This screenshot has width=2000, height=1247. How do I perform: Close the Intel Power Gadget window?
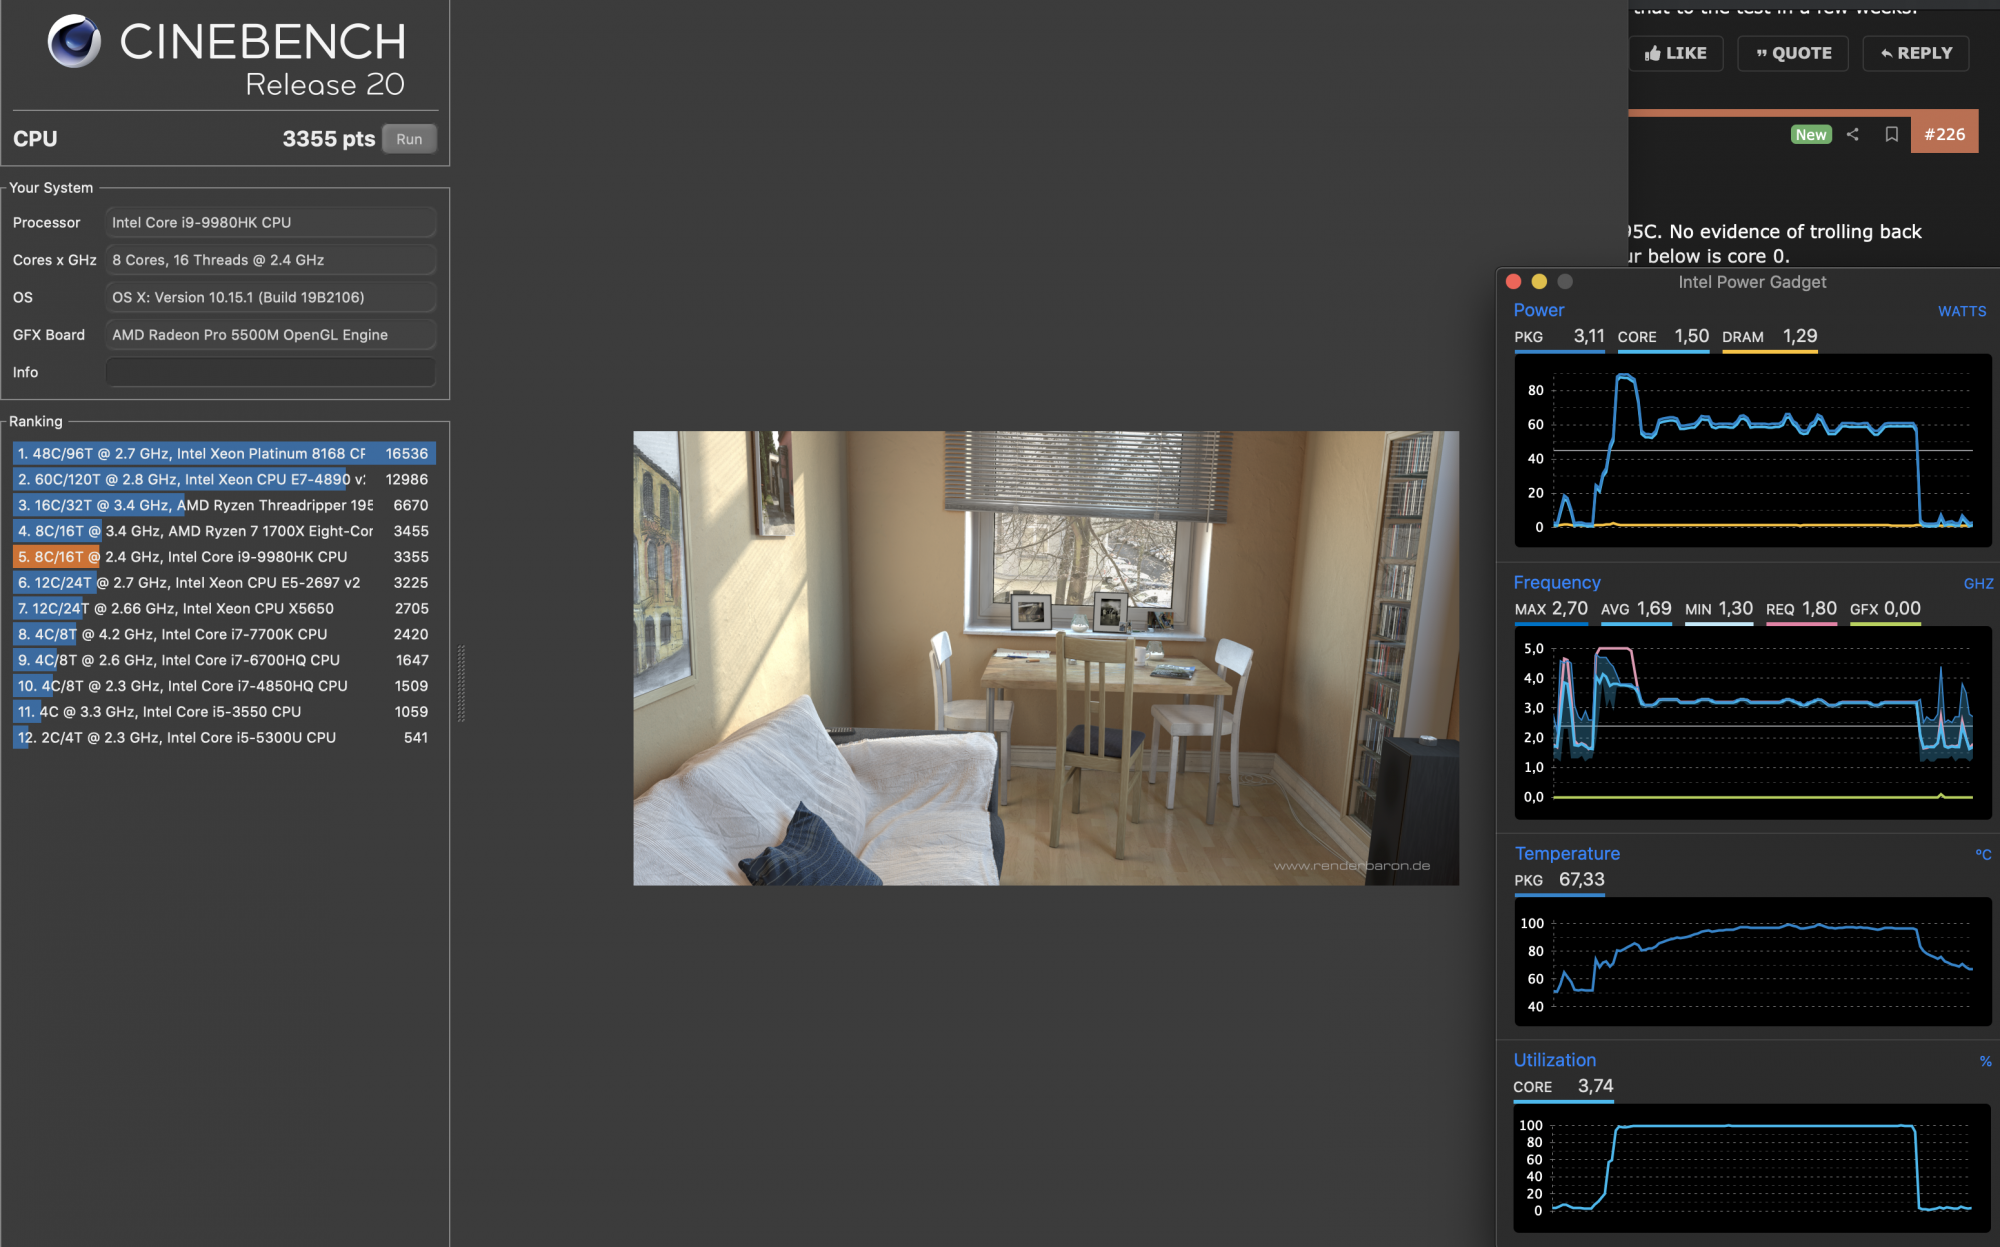[1513, 282]
